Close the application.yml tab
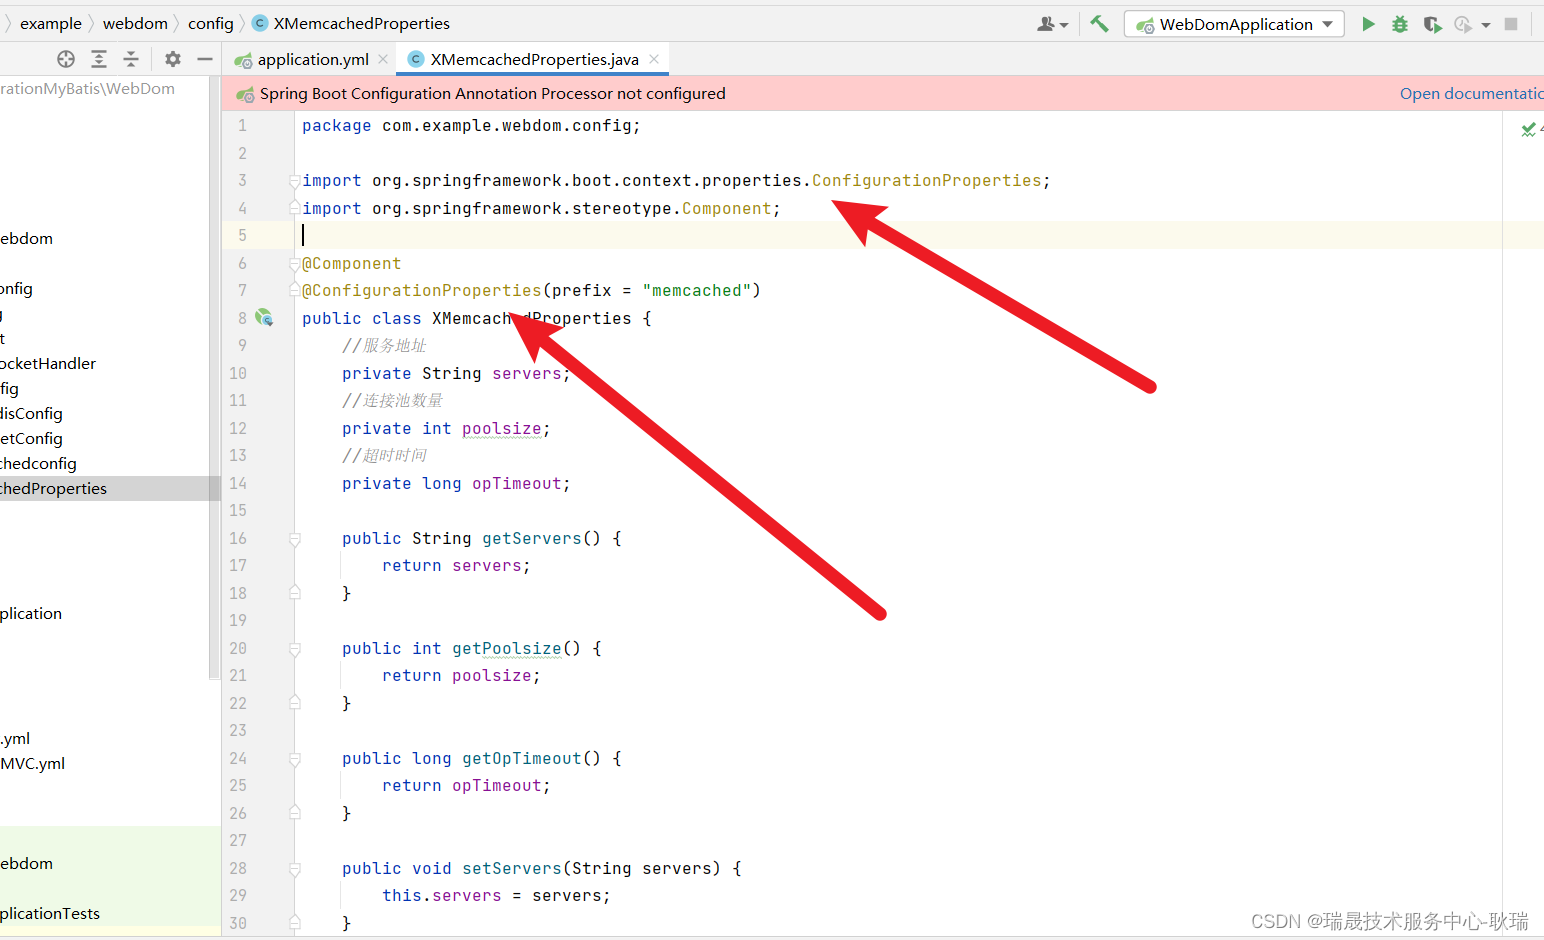This screenshot has height=940, width=1544. tap(383, 59)
